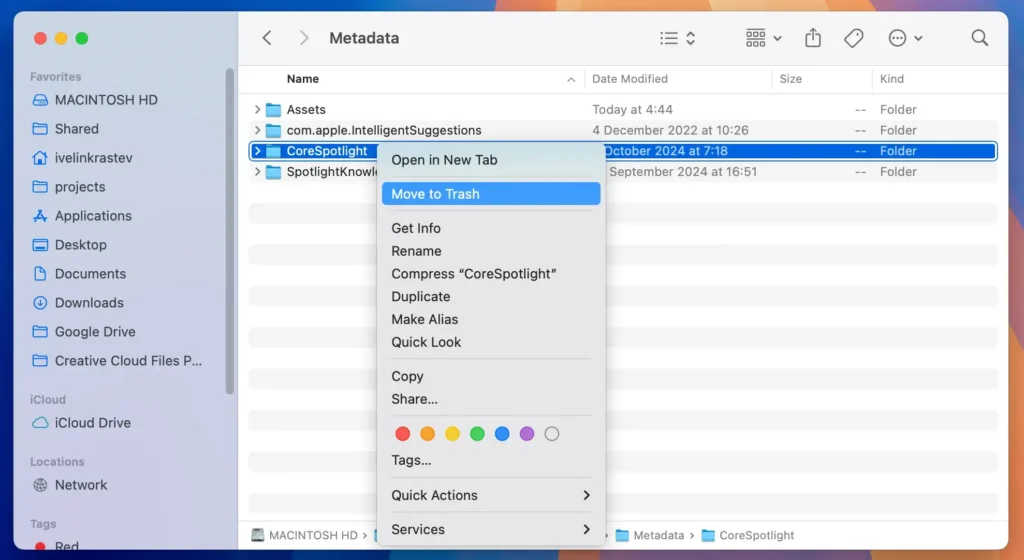This screenshot has width=1024, height=560.
Task: Open Quick Actions submenu
Action: coord(491,495)
